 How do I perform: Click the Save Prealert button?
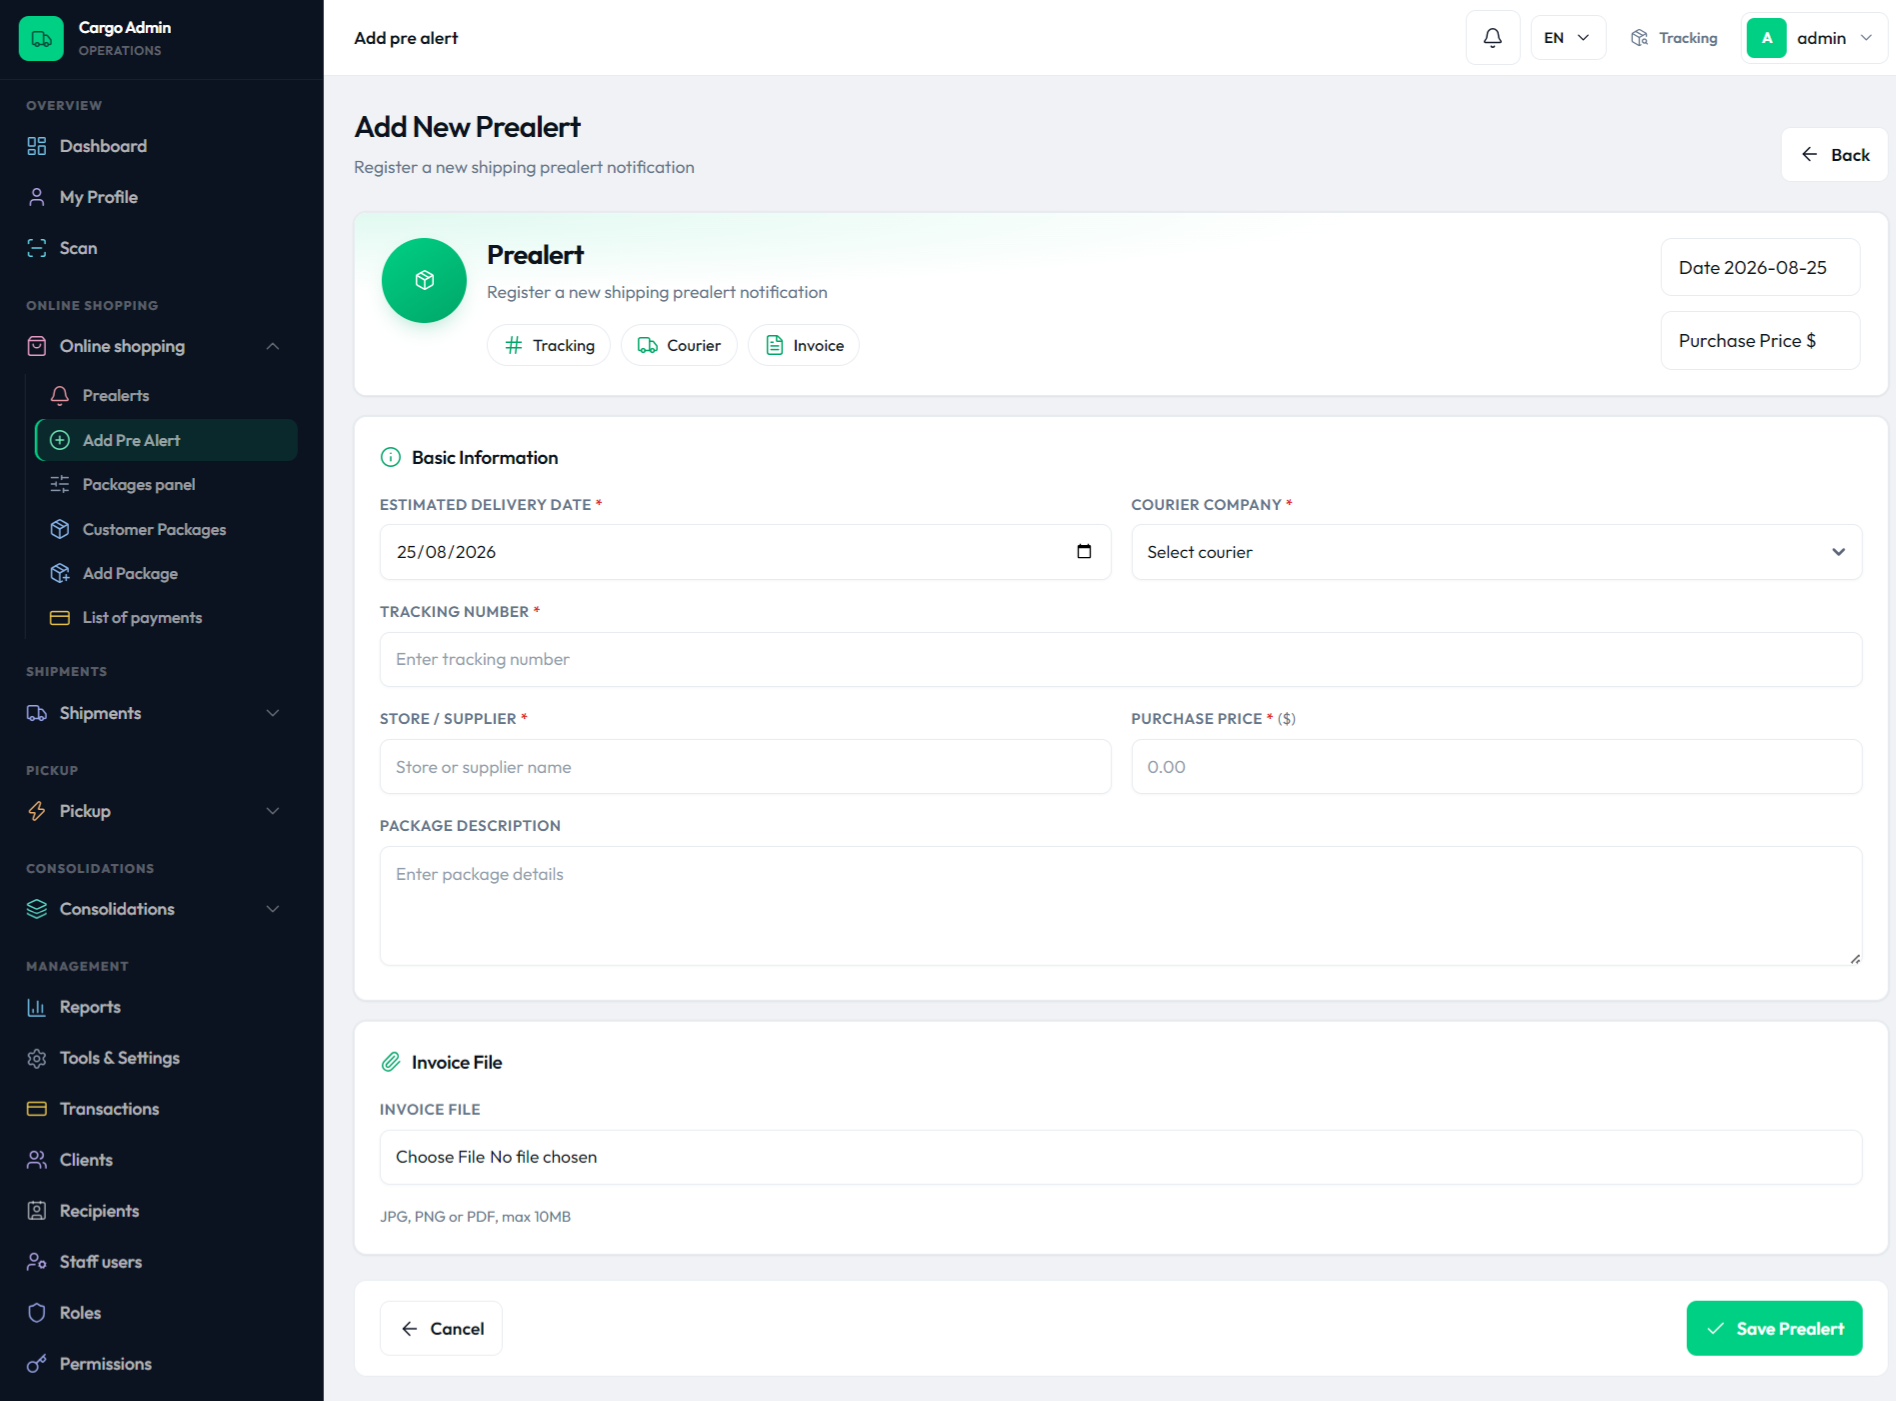pos(1774,1328)
